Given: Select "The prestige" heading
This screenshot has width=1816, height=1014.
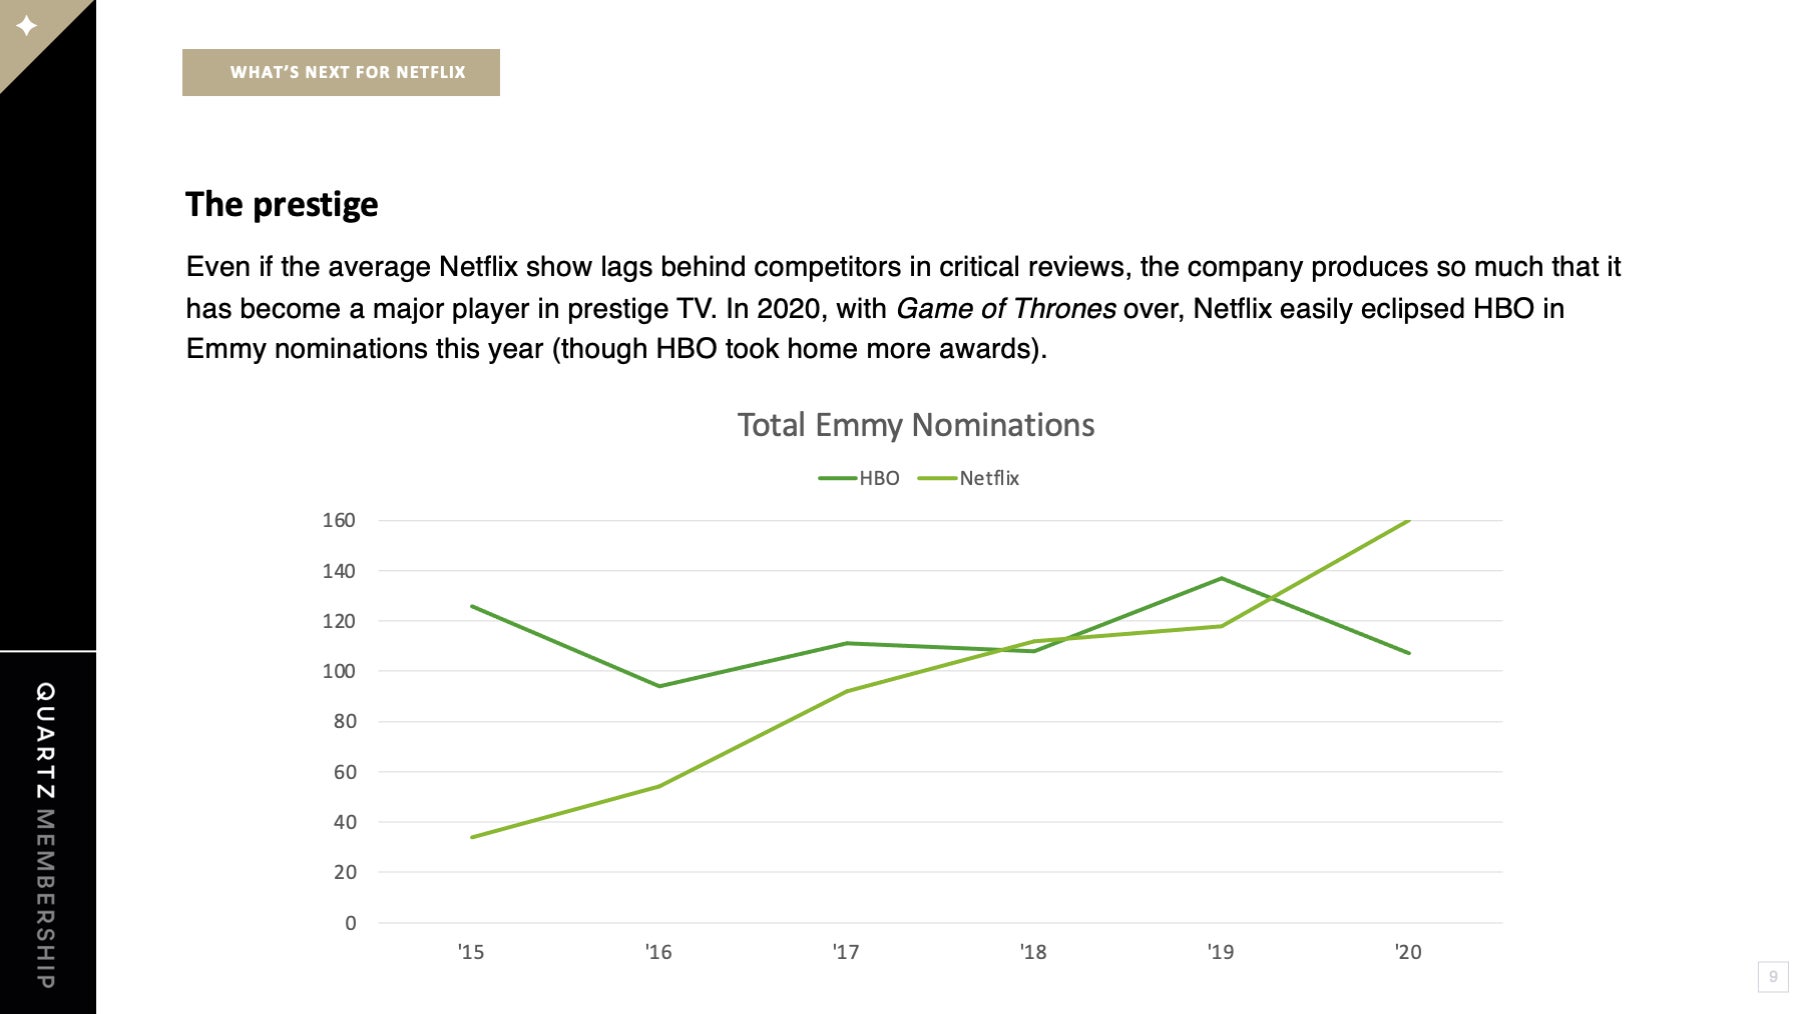Looking at the screenshot, I should pyautogui.click(x=282, y=205).
